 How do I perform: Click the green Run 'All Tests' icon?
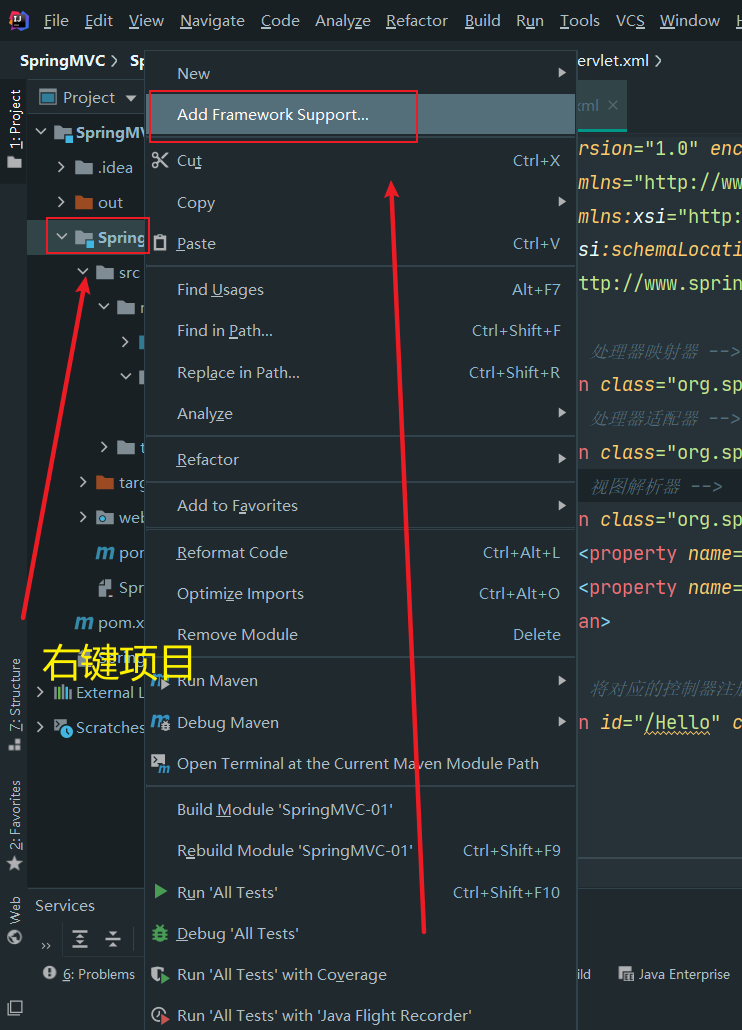tap(160, 891)
